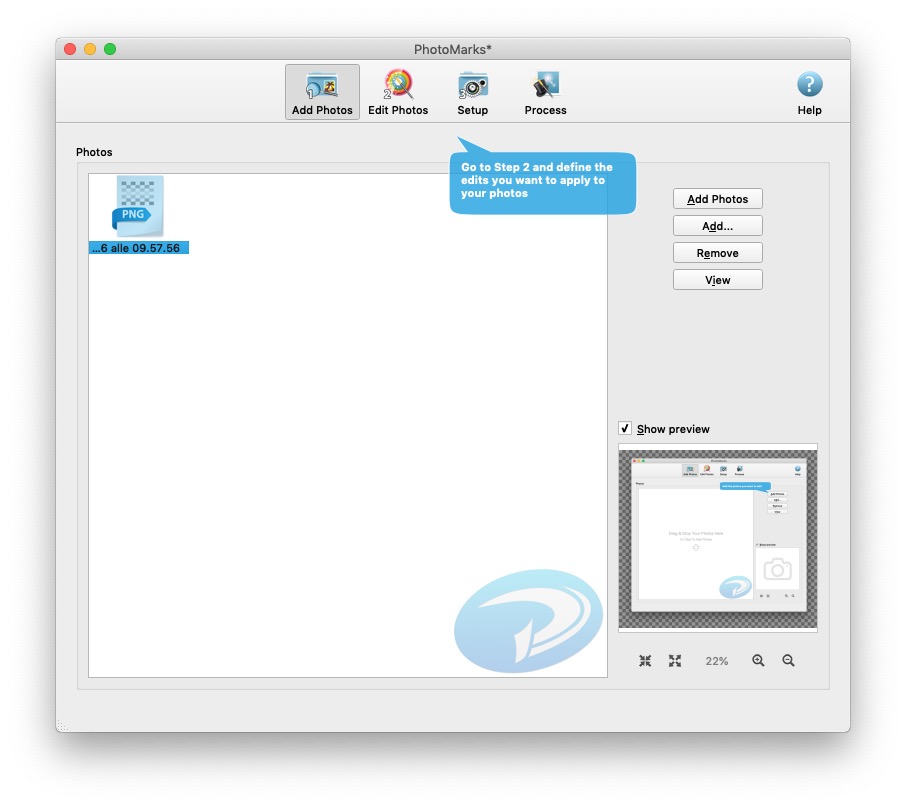Dismiss the Go to Step 2 tooltip
This screenshot has height=806, width=906.
coord(542,183)
